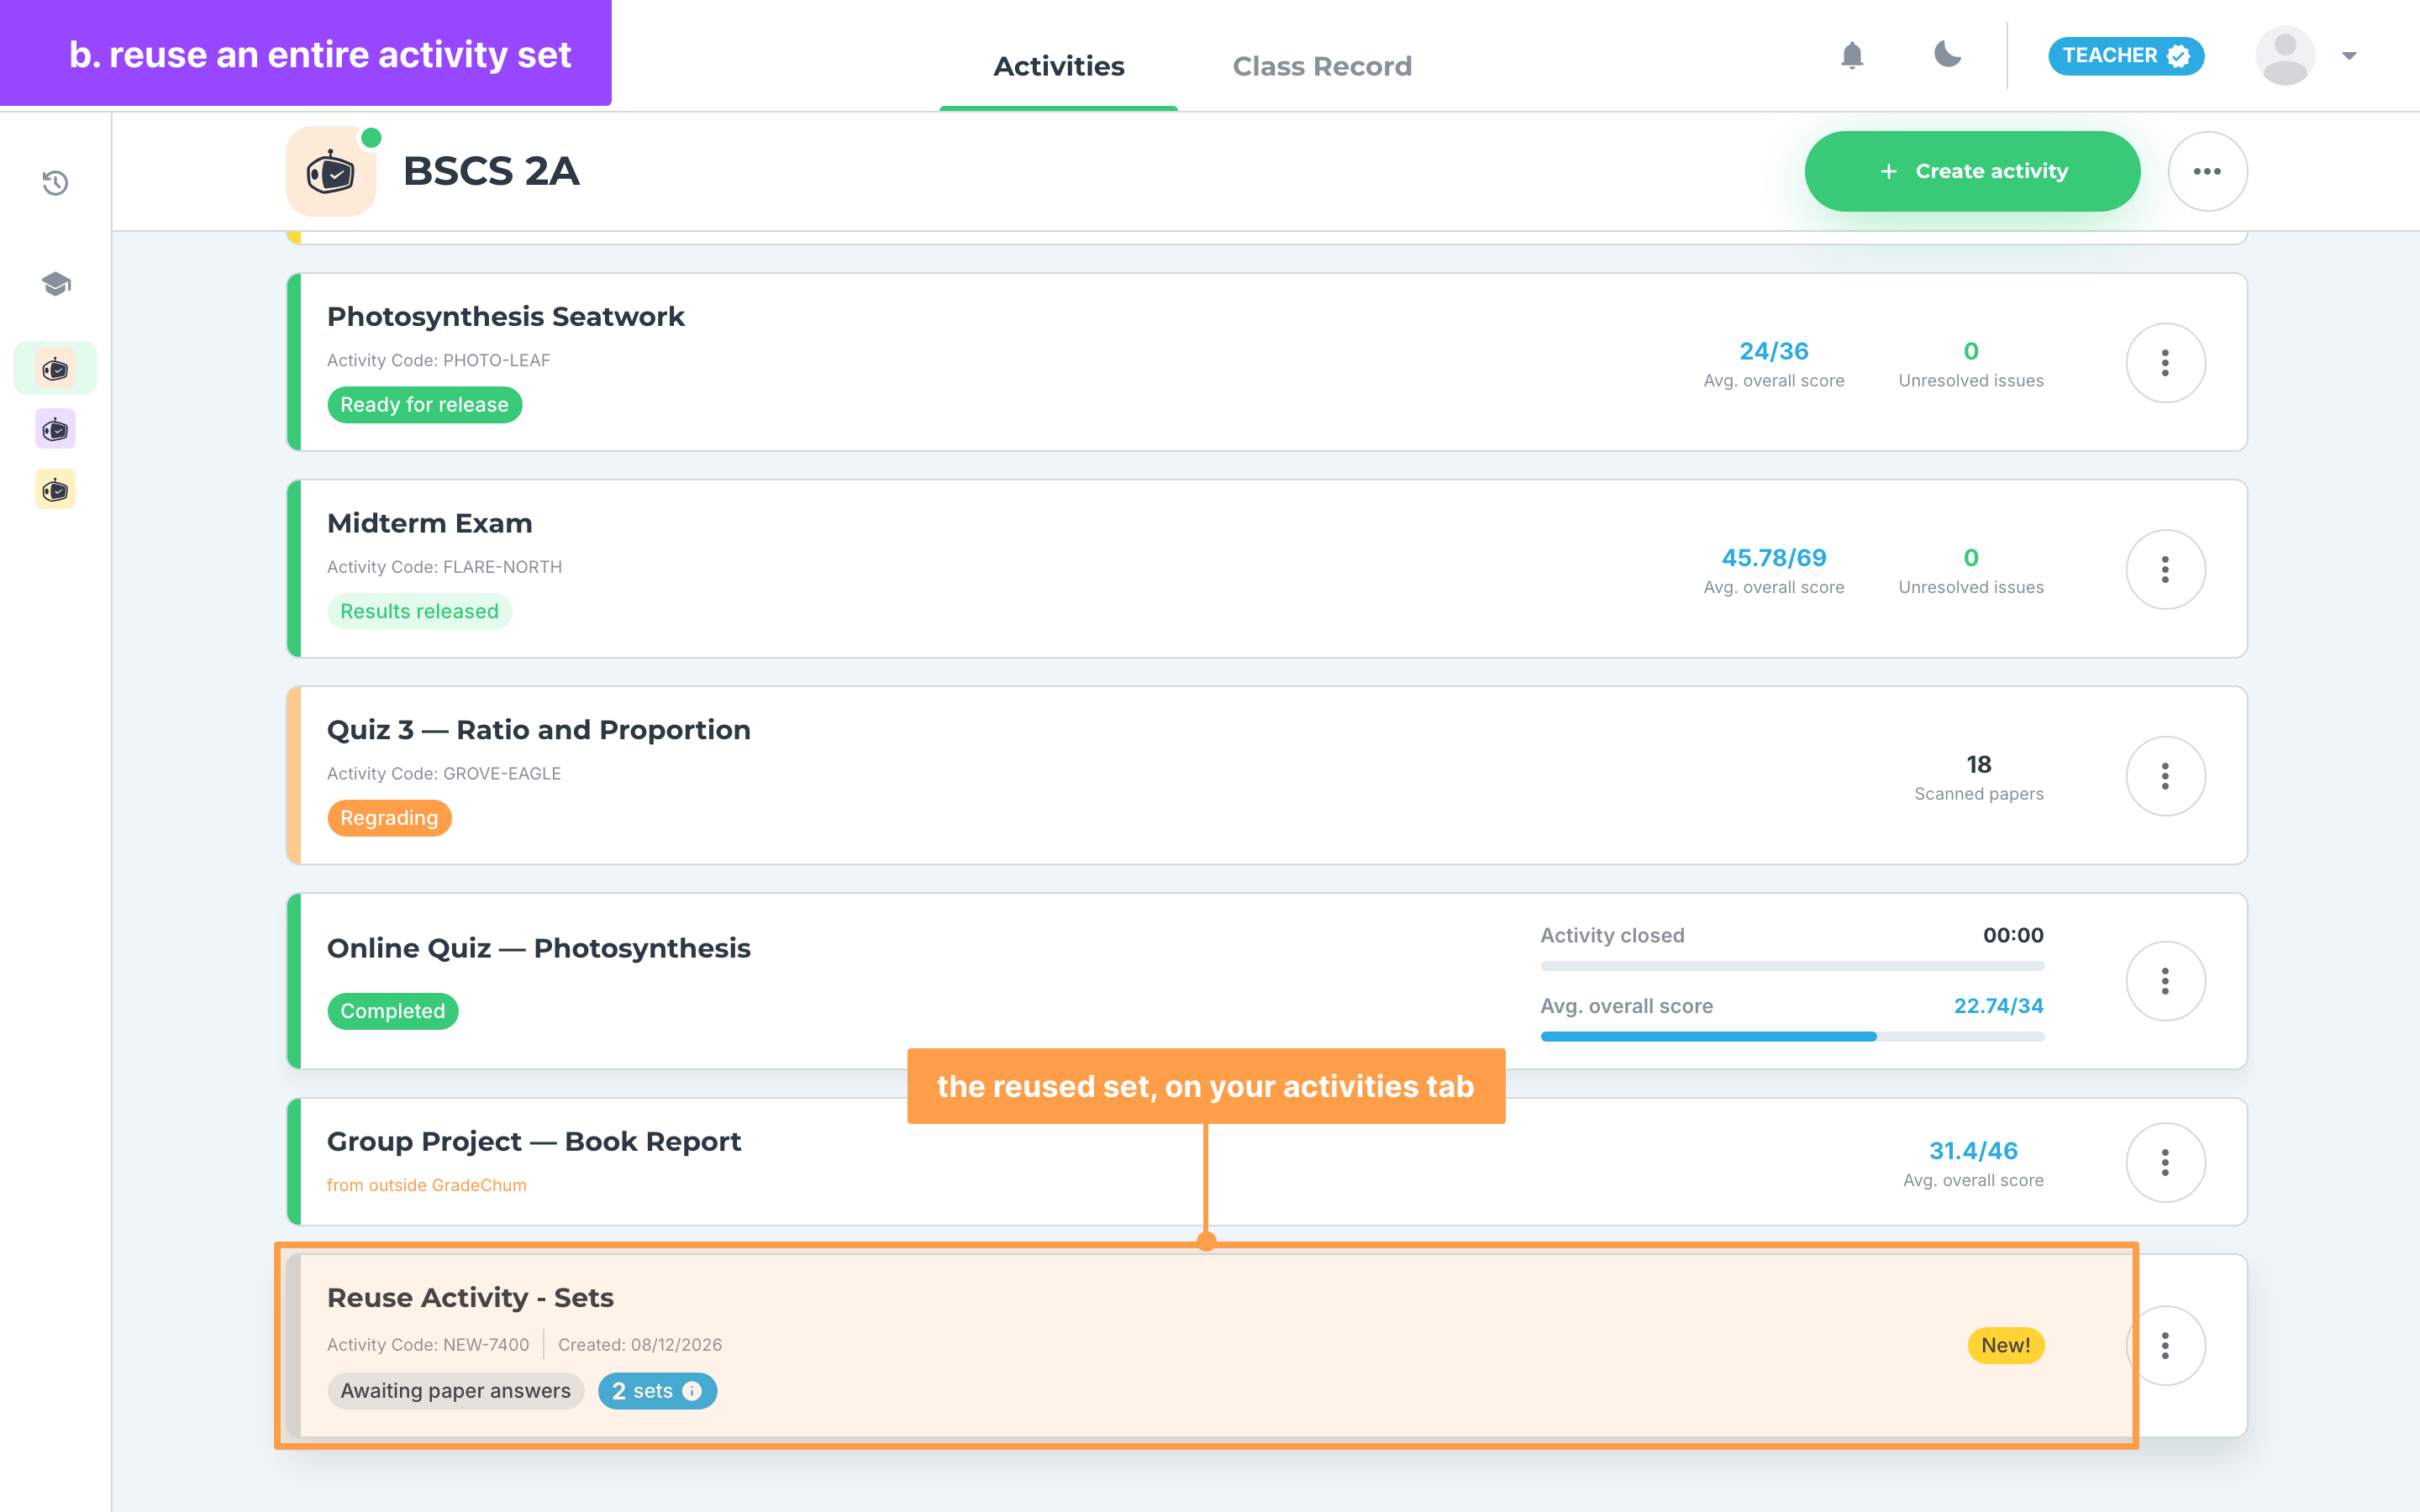Select the orange class icon in sidebar
Image resolution: width=2420 pixels, height=1512 pixels.
pos(55,369)
